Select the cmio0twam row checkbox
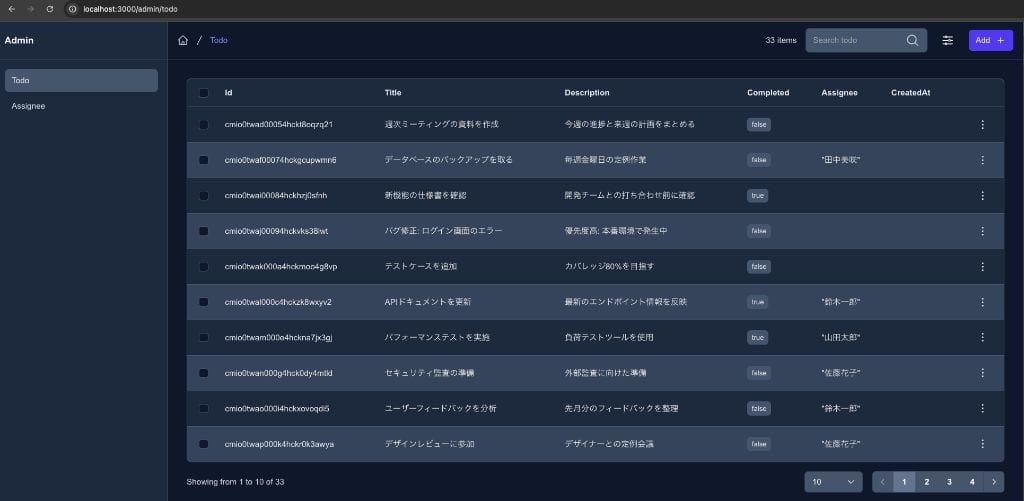This screenshot has width=1024, height=501. (204, 337)
